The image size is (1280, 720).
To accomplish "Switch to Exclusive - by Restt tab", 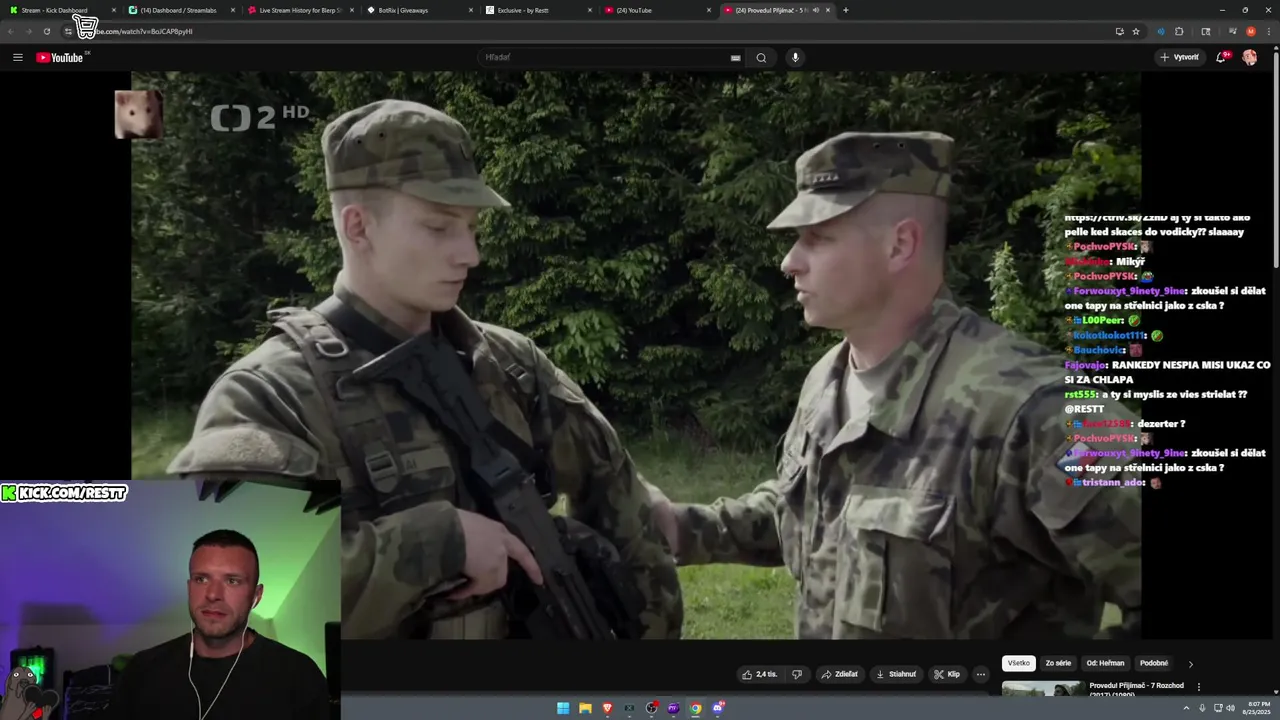I will click(535, 10).
